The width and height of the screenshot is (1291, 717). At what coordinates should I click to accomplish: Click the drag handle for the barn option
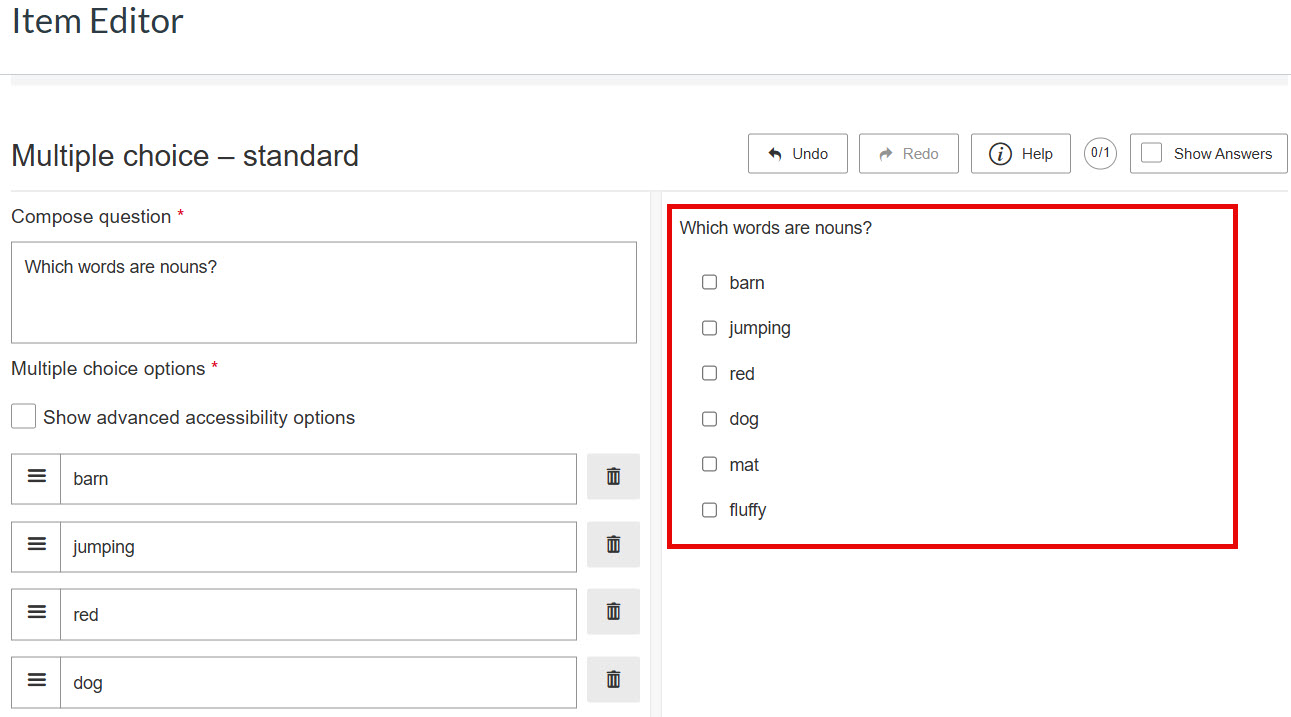coord(36,478)
